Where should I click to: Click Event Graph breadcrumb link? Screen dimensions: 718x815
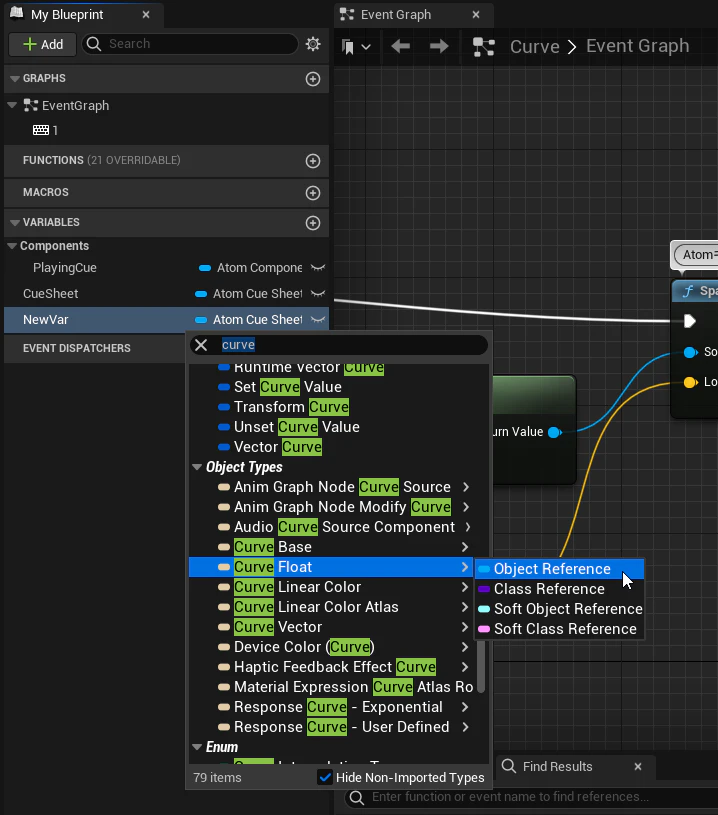(x=637, y=46)
